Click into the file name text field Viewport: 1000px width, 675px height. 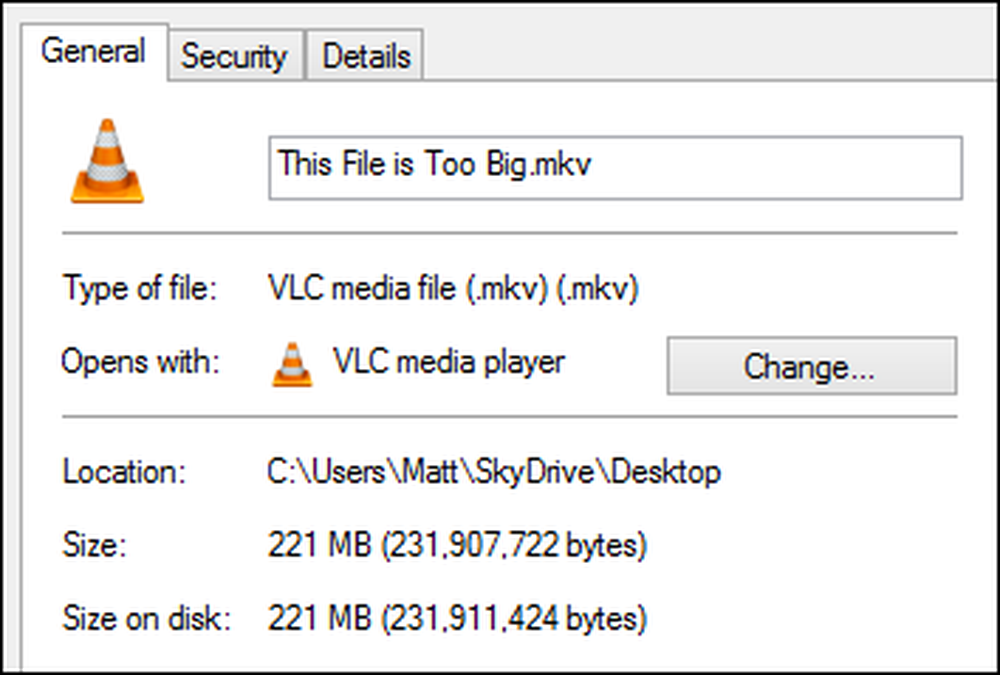[615, 168]
